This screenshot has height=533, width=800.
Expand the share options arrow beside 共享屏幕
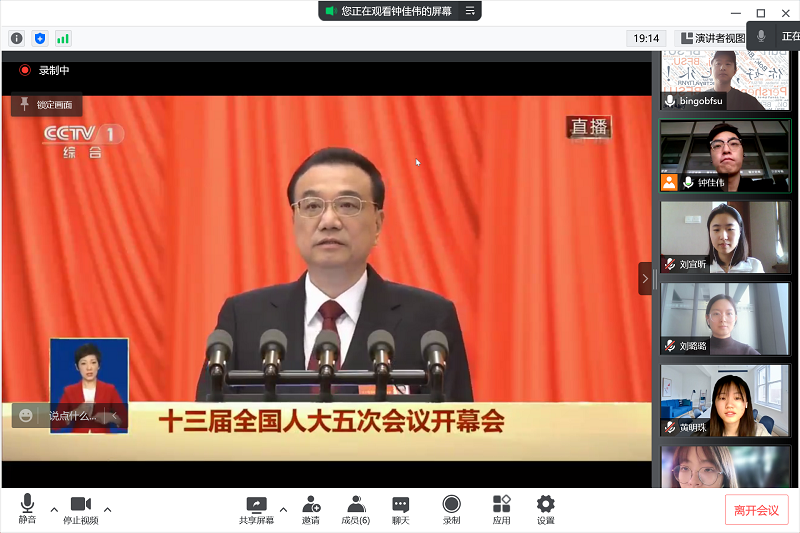(x=283, y=509)
